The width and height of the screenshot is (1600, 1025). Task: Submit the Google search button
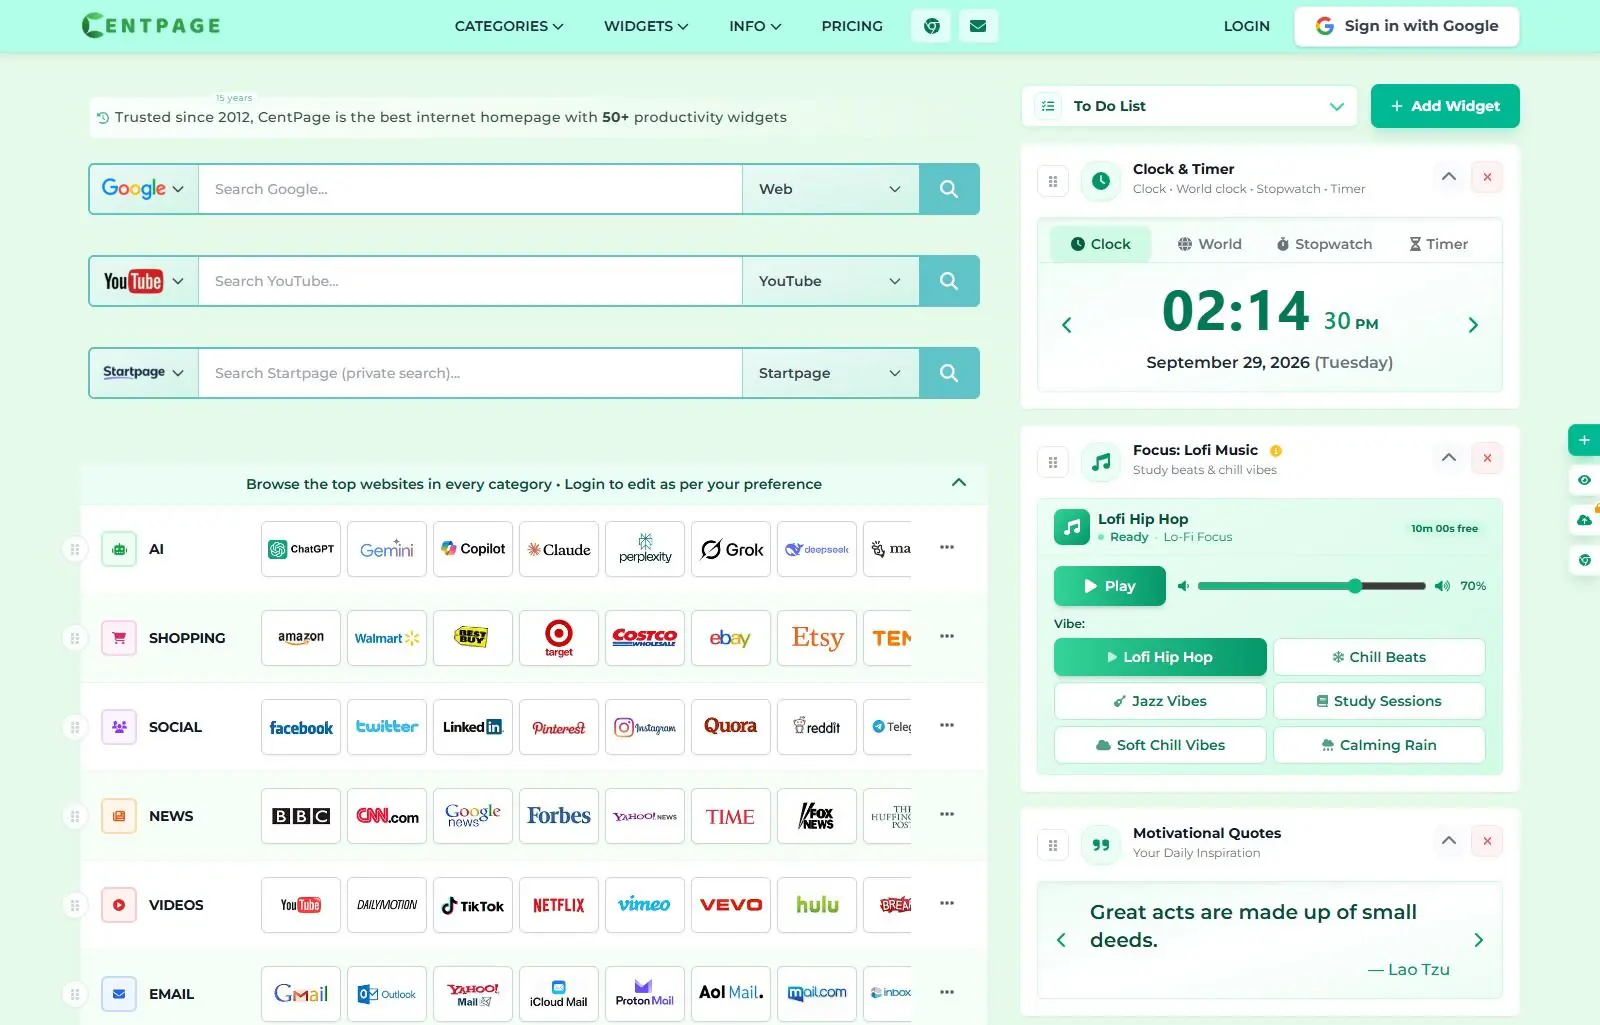(949, 189)
